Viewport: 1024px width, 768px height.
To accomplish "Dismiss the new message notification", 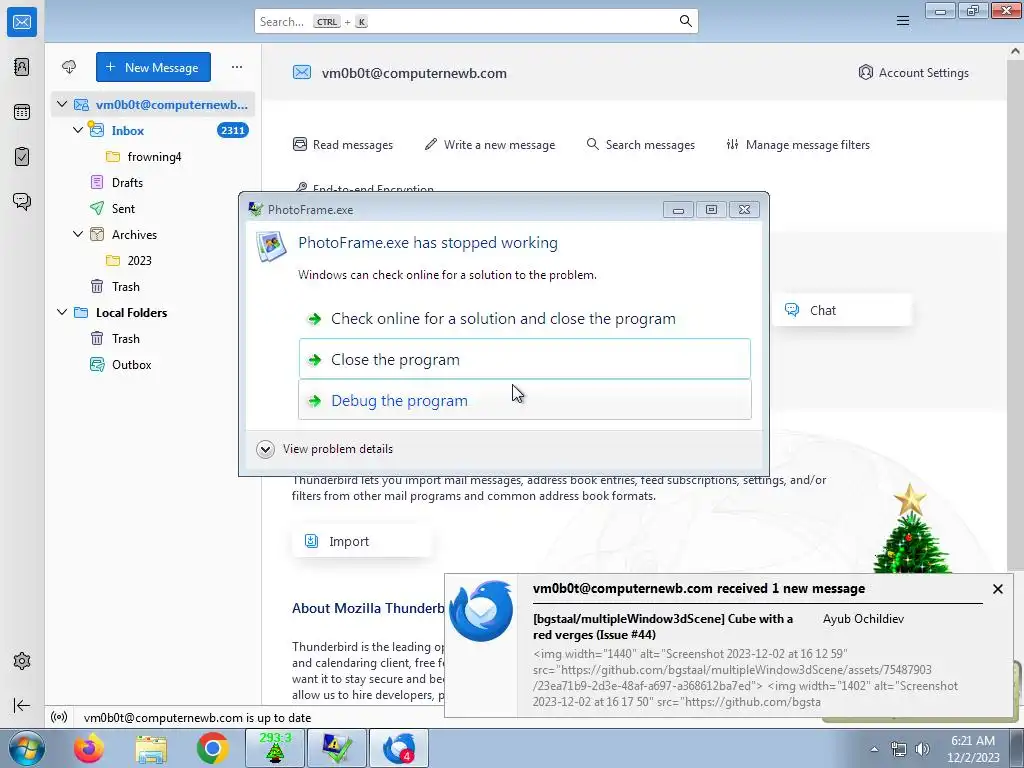I will [997, 588].
